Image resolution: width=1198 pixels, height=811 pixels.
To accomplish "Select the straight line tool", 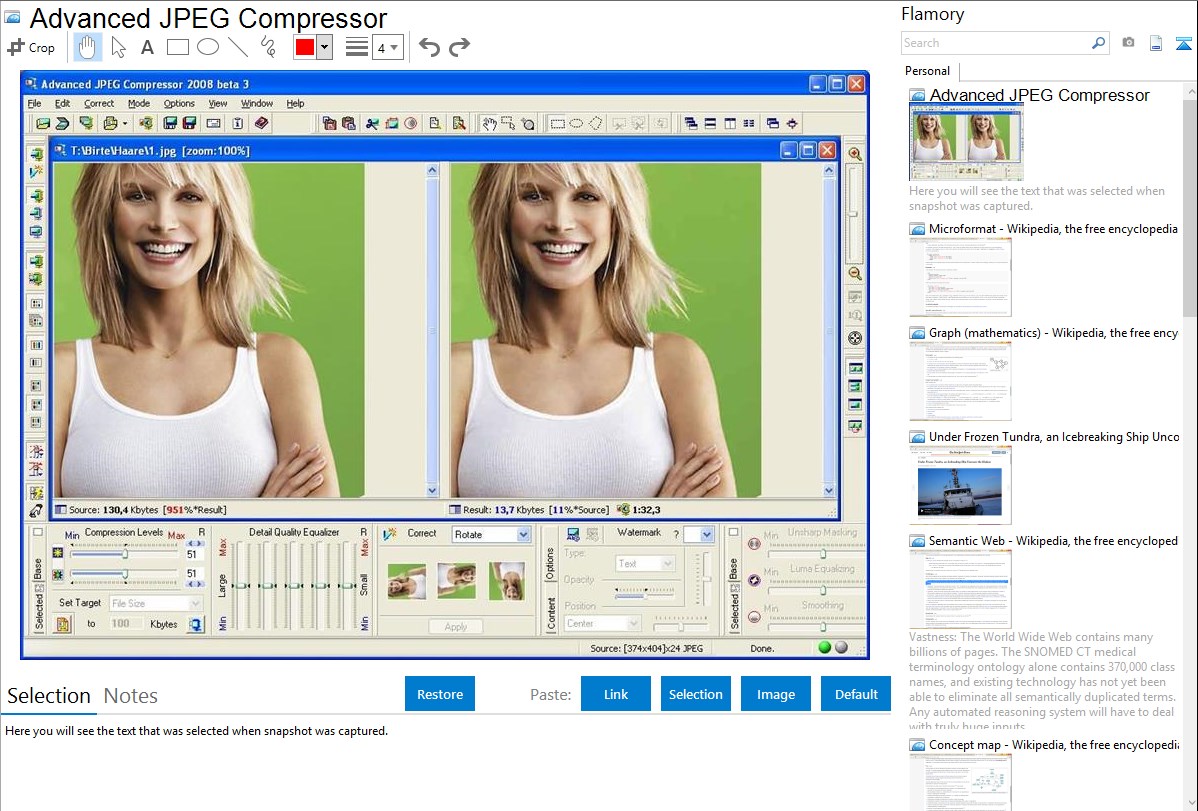I will coord(238,47).
